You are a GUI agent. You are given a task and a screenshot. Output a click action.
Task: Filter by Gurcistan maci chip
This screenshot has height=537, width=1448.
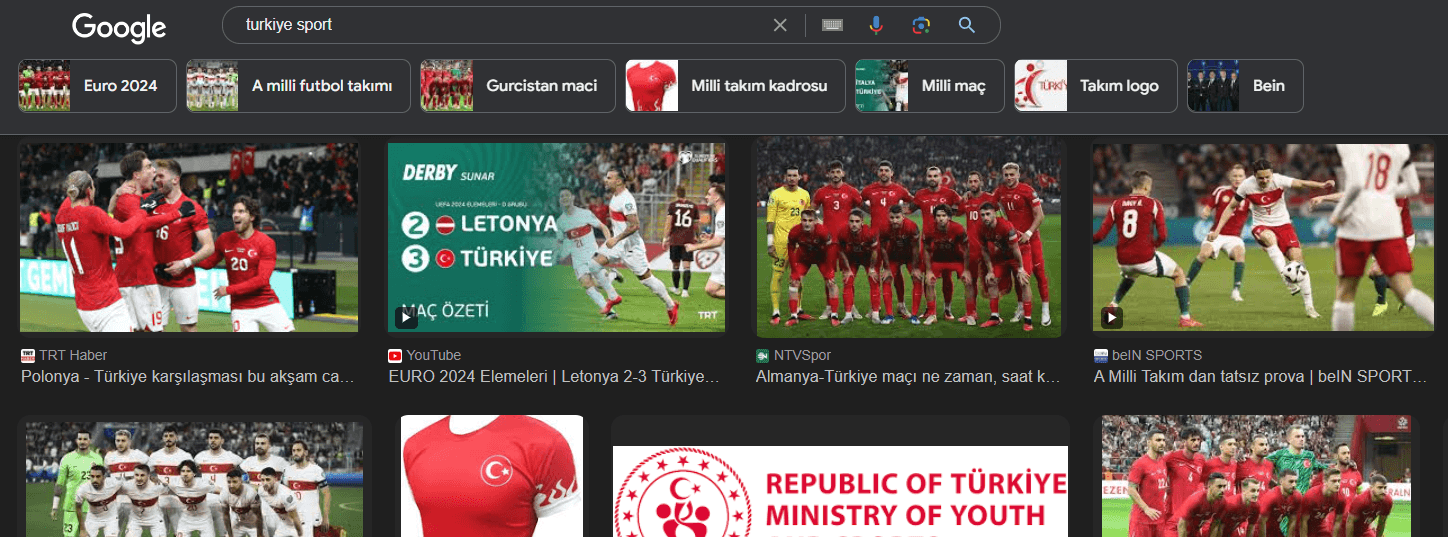[x=517, y=86]
